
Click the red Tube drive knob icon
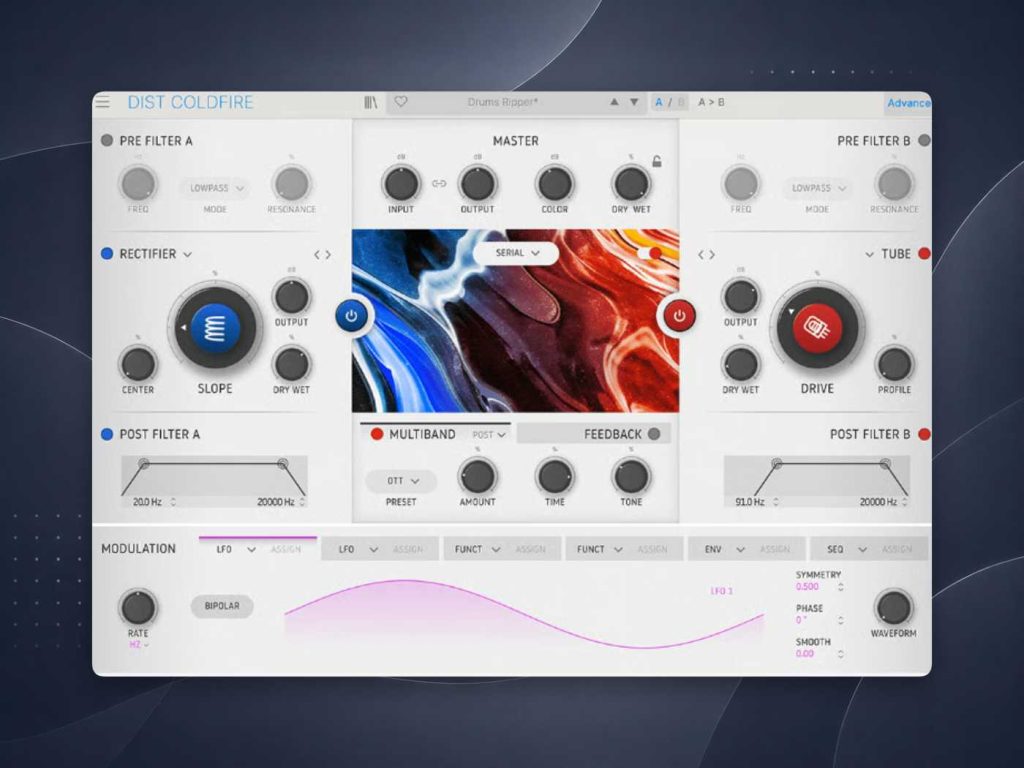pos(817,328)
